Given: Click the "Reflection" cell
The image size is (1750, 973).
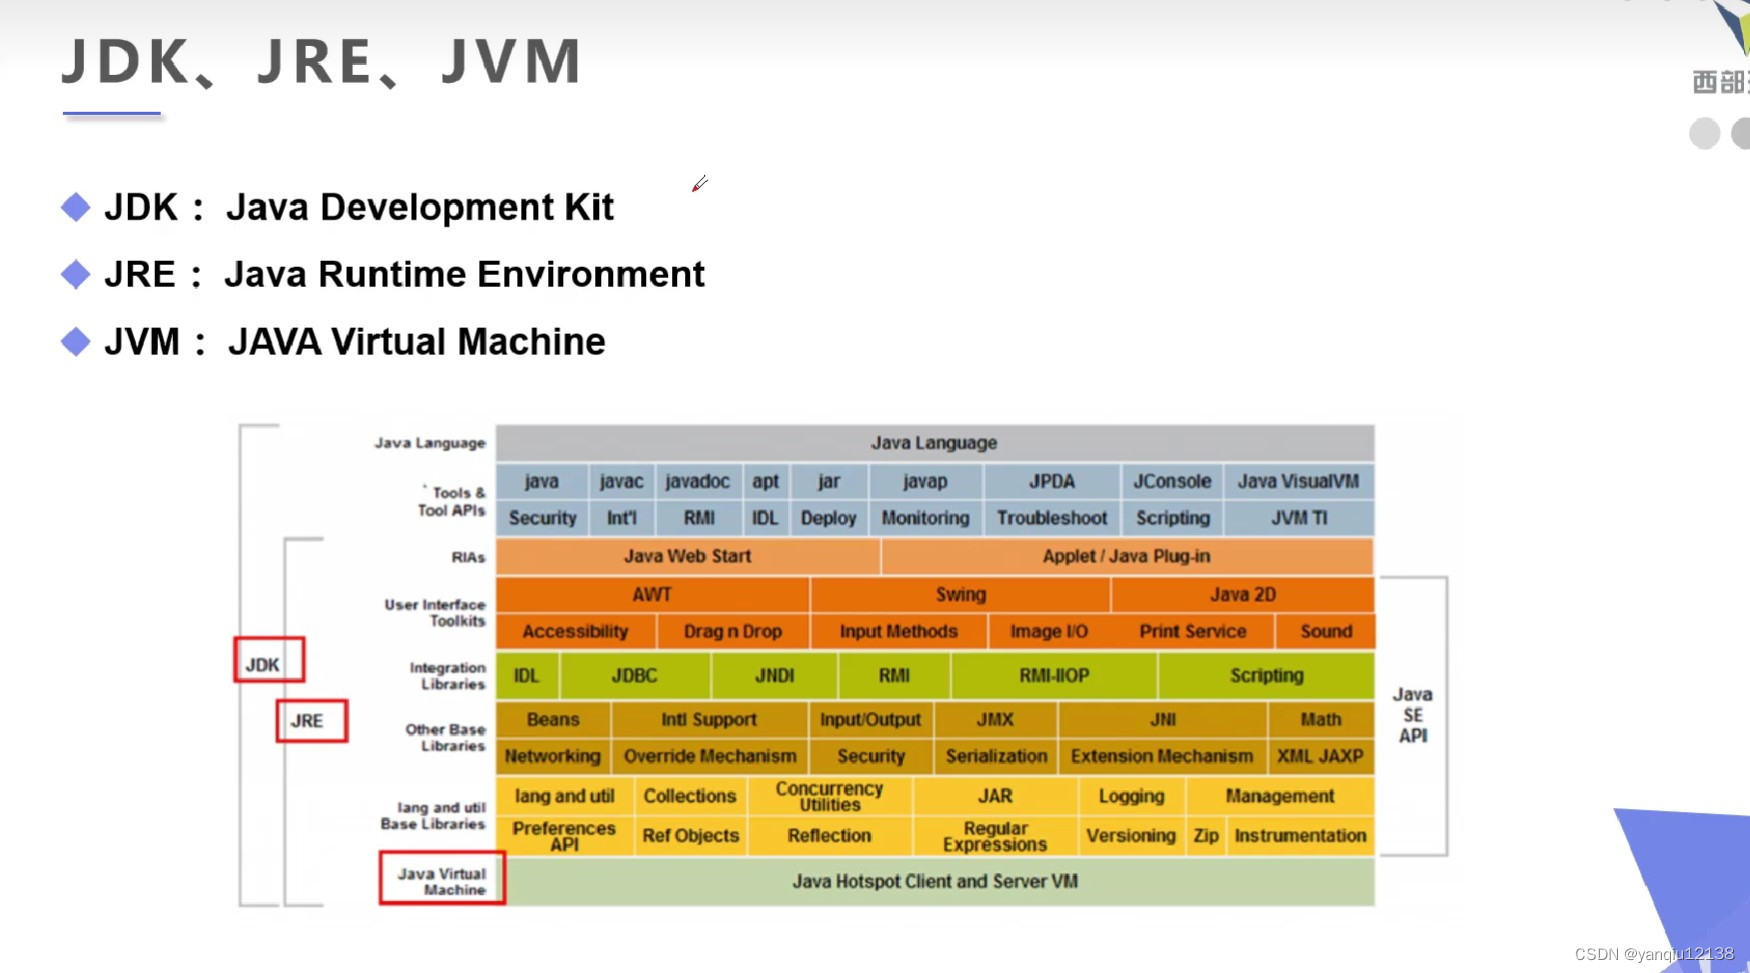Looking at the screenshot, I should [830, 836].
